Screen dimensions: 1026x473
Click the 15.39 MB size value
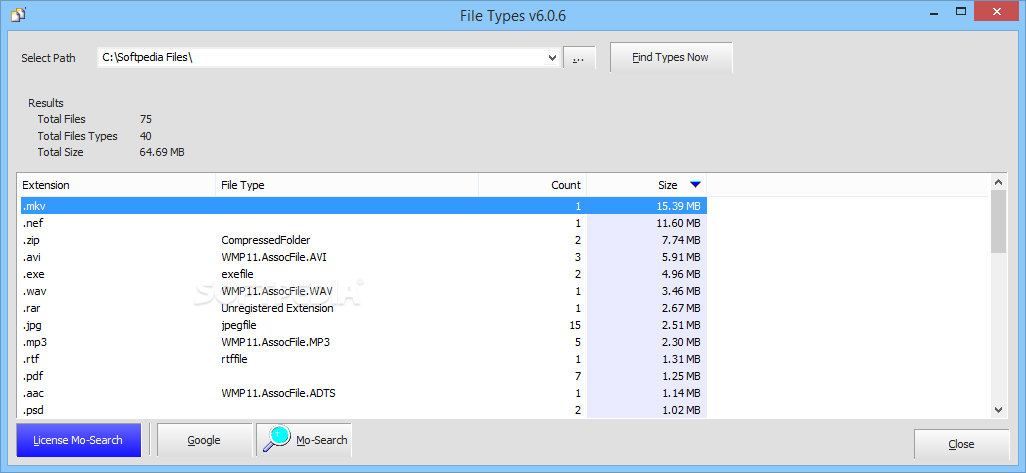(679, 206)
